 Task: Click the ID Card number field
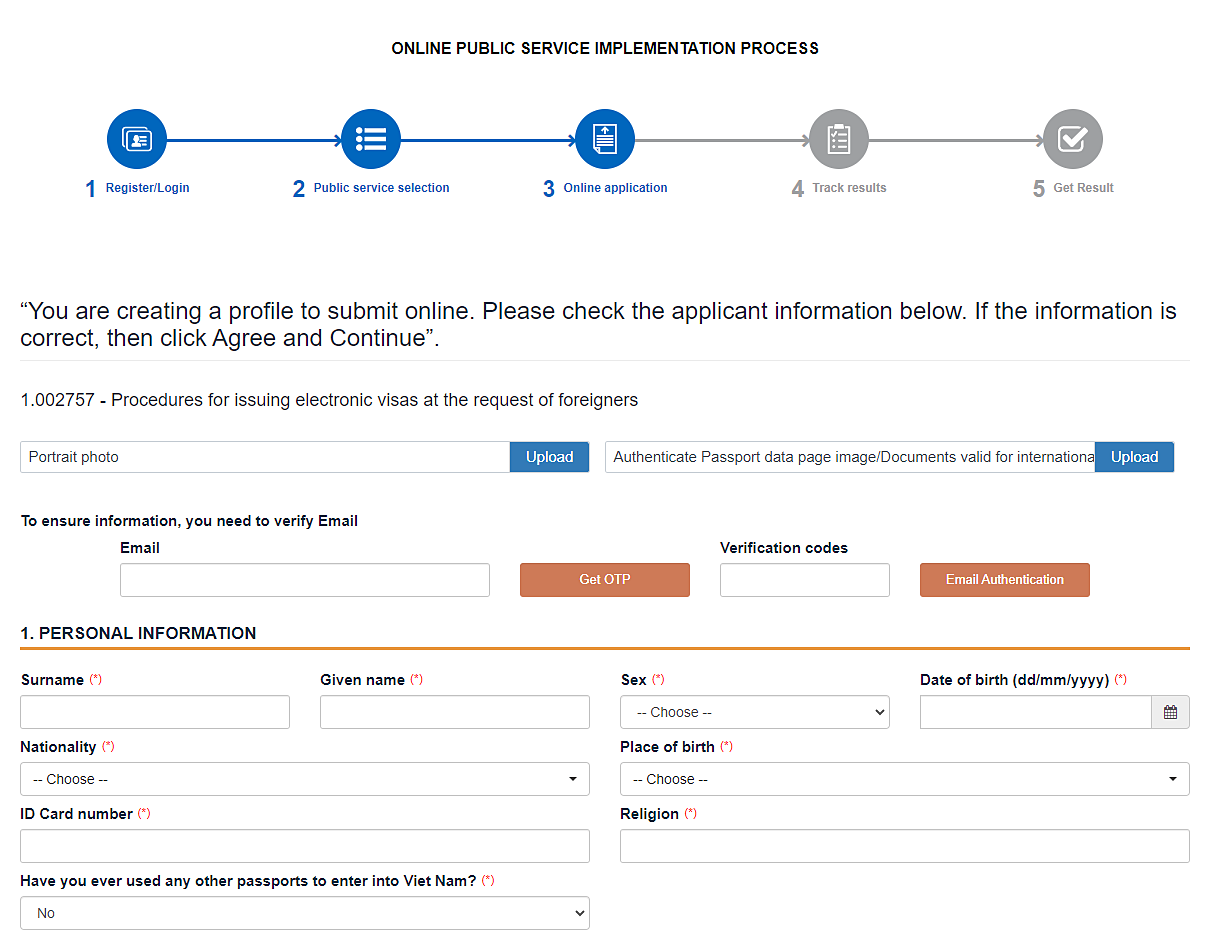coord(304,846)
